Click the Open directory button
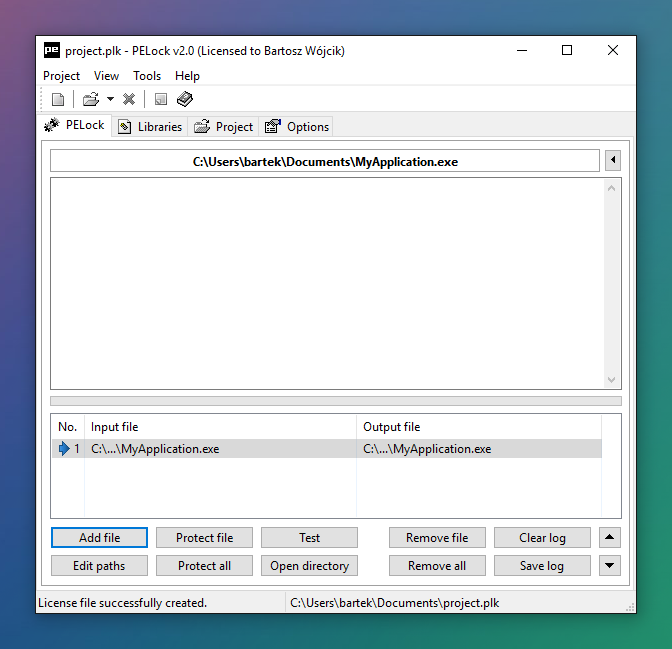Image resolution: width=672 pixels, height=649 pixels. click(x=309, y=565)
